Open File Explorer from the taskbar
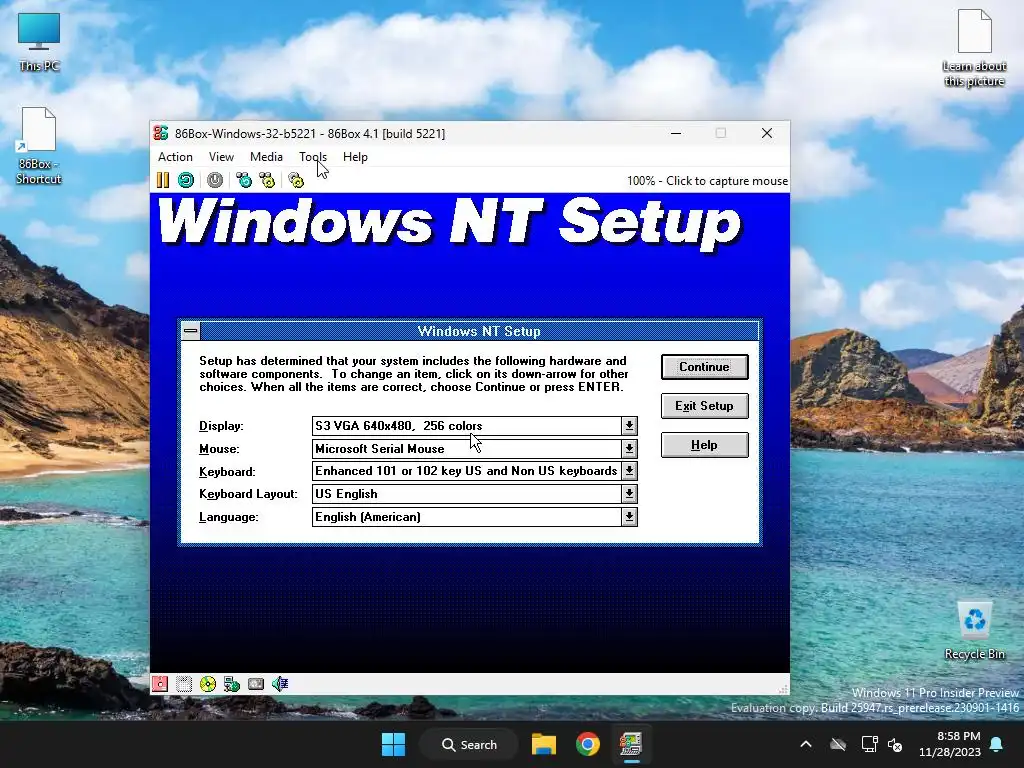The width and height of the screenshot is (1024, 768). [544, 744]
